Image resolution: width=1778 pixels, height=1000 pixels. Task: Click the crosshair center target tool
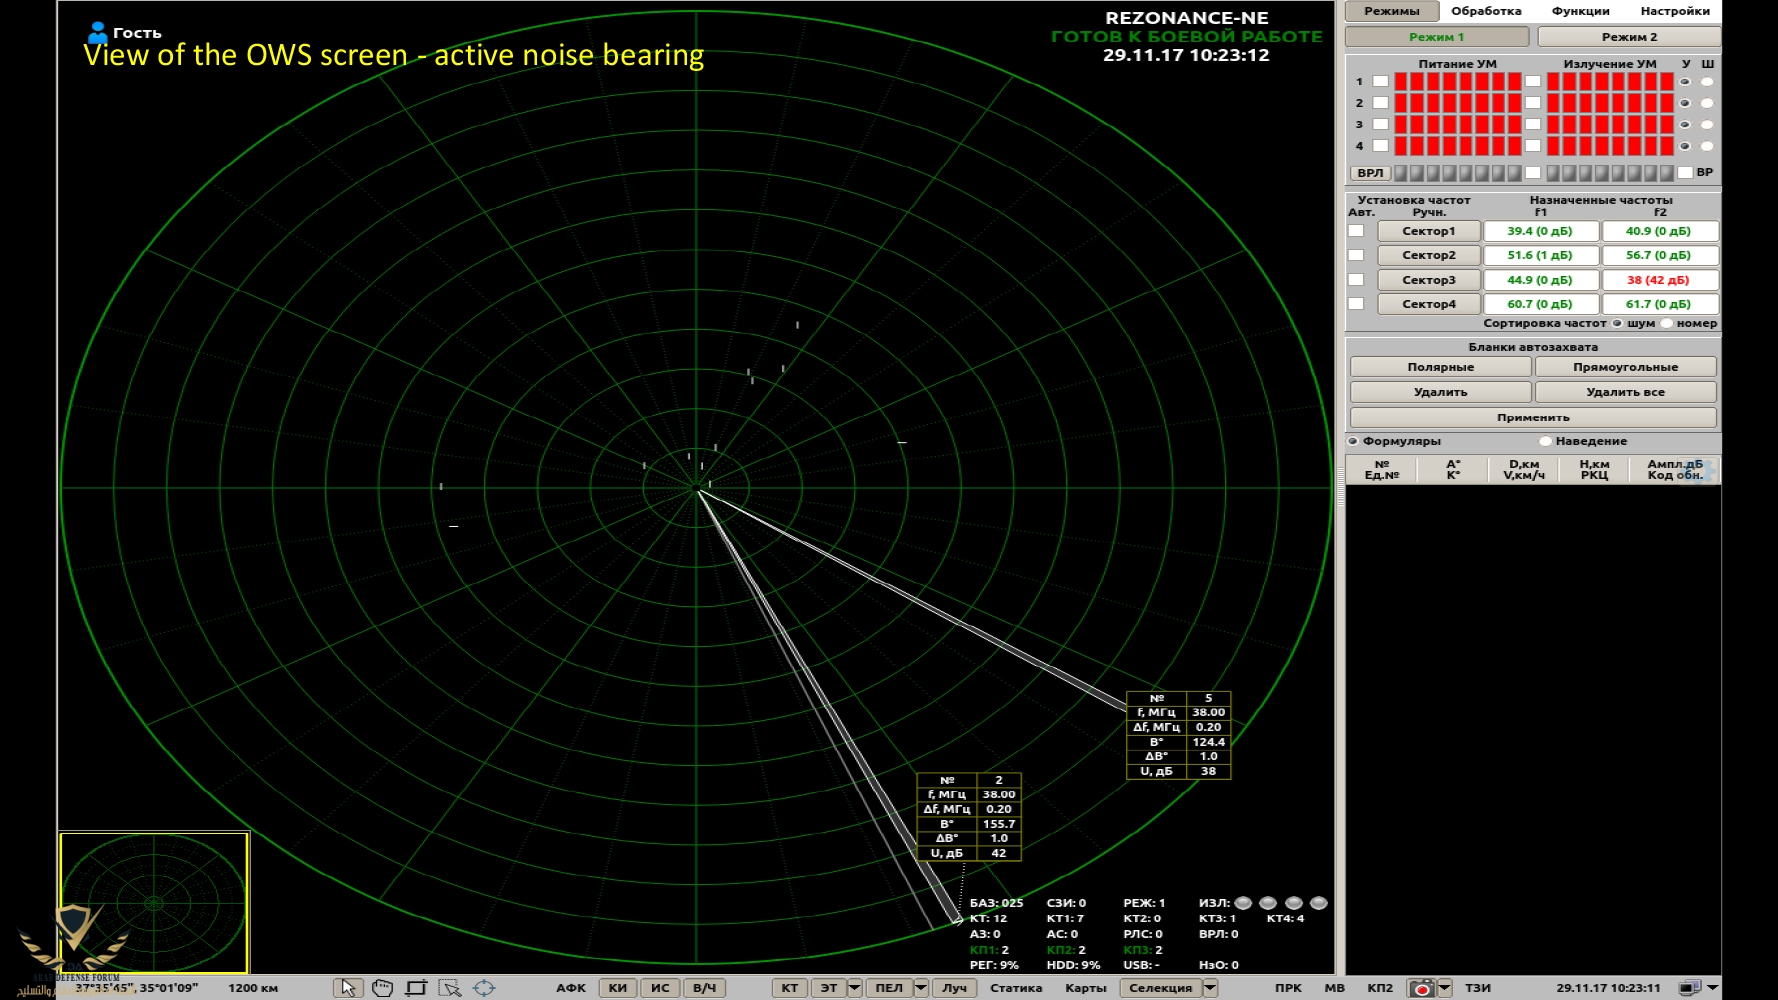tap(484, 988)
